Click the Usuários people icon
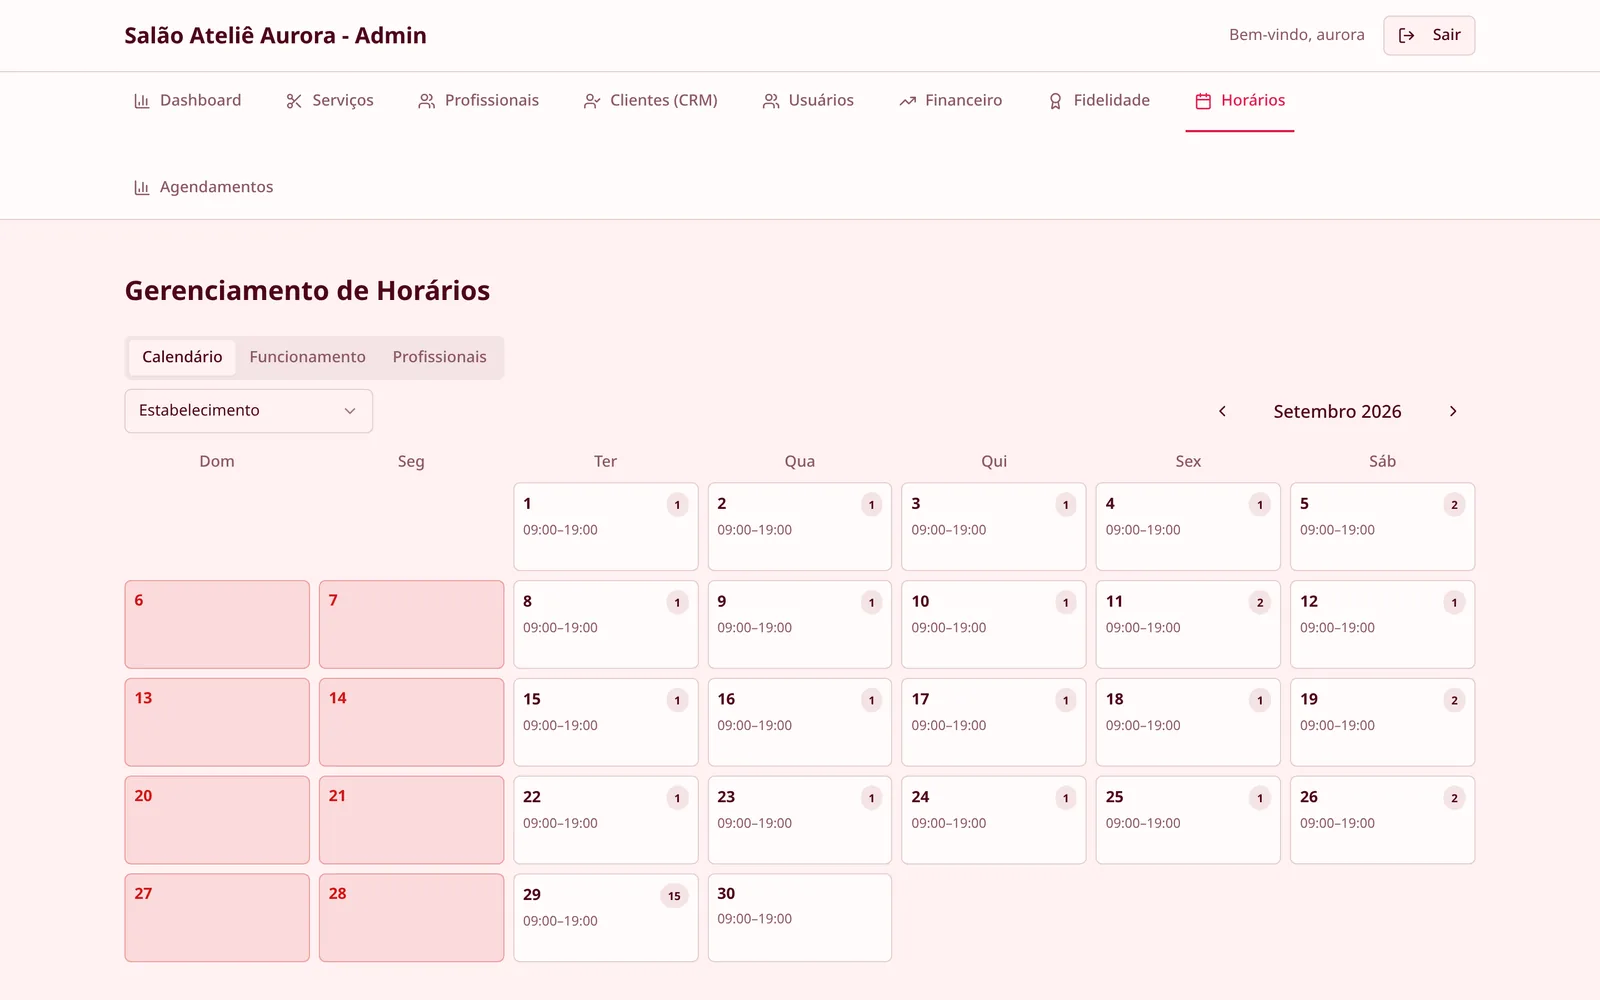 click(771, 101)
